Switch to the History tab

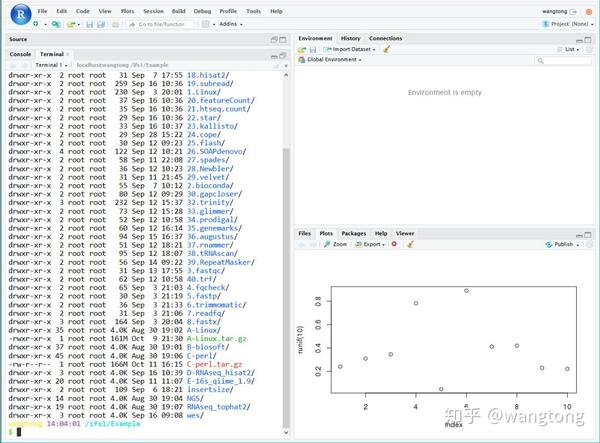point(351,38)
